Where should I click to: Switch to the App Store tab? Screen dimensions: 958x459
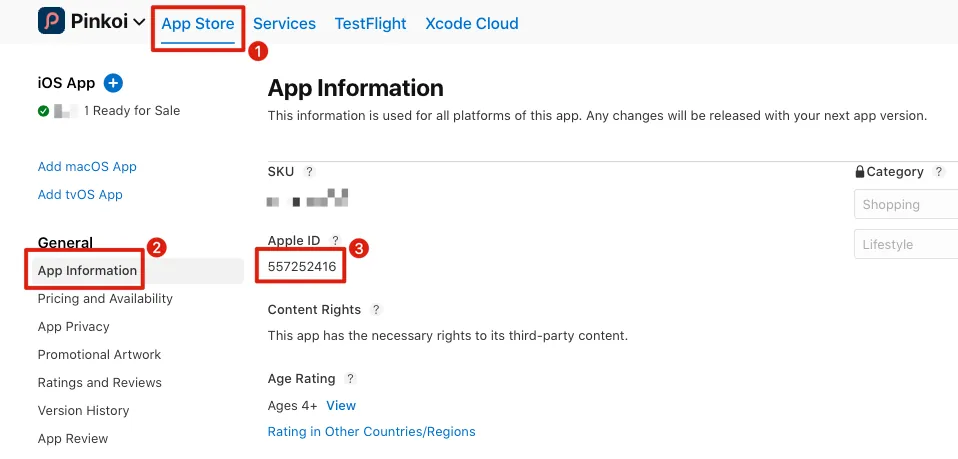[x=198, y=24]
